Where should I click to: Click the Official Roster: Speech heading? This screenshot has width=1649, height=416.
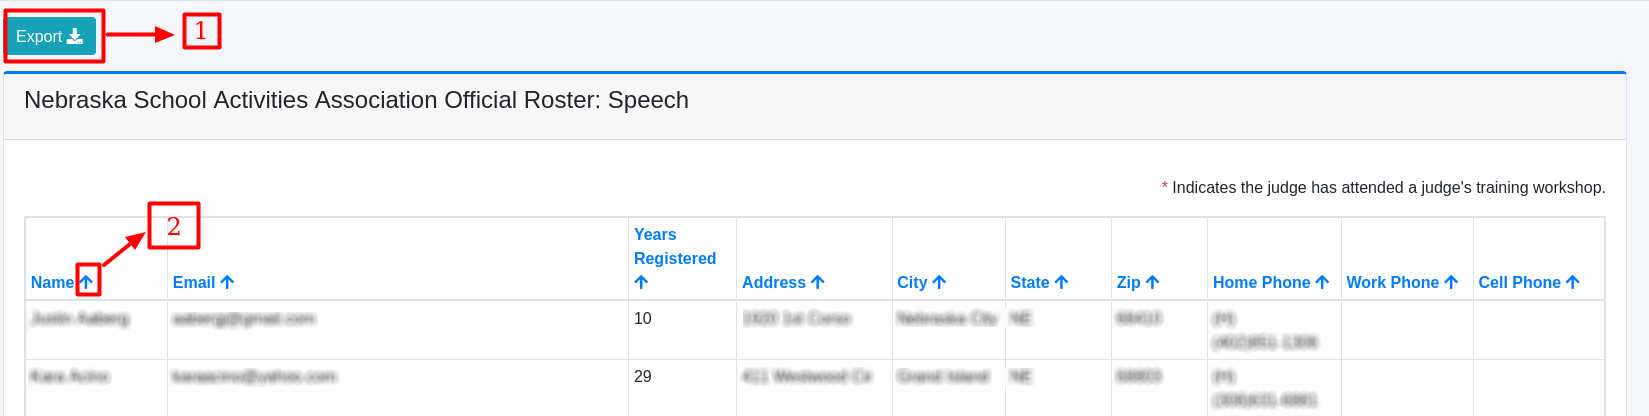[356, 100]
